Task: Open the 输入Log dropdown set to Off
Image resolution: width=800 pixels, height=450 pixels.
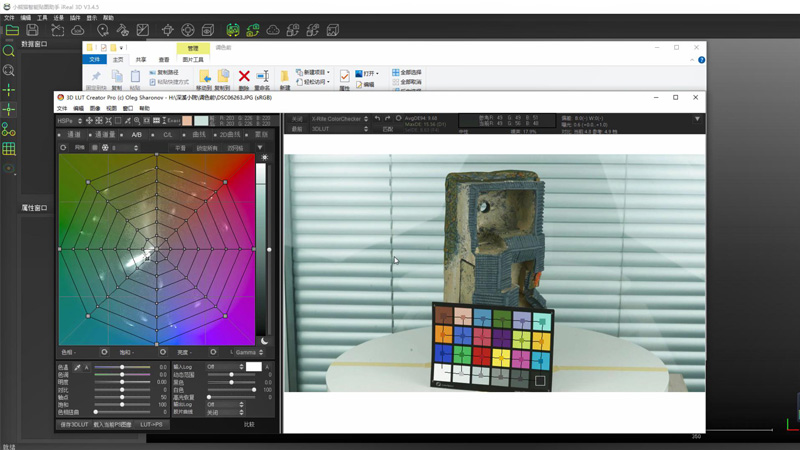Action: [225, 367]
